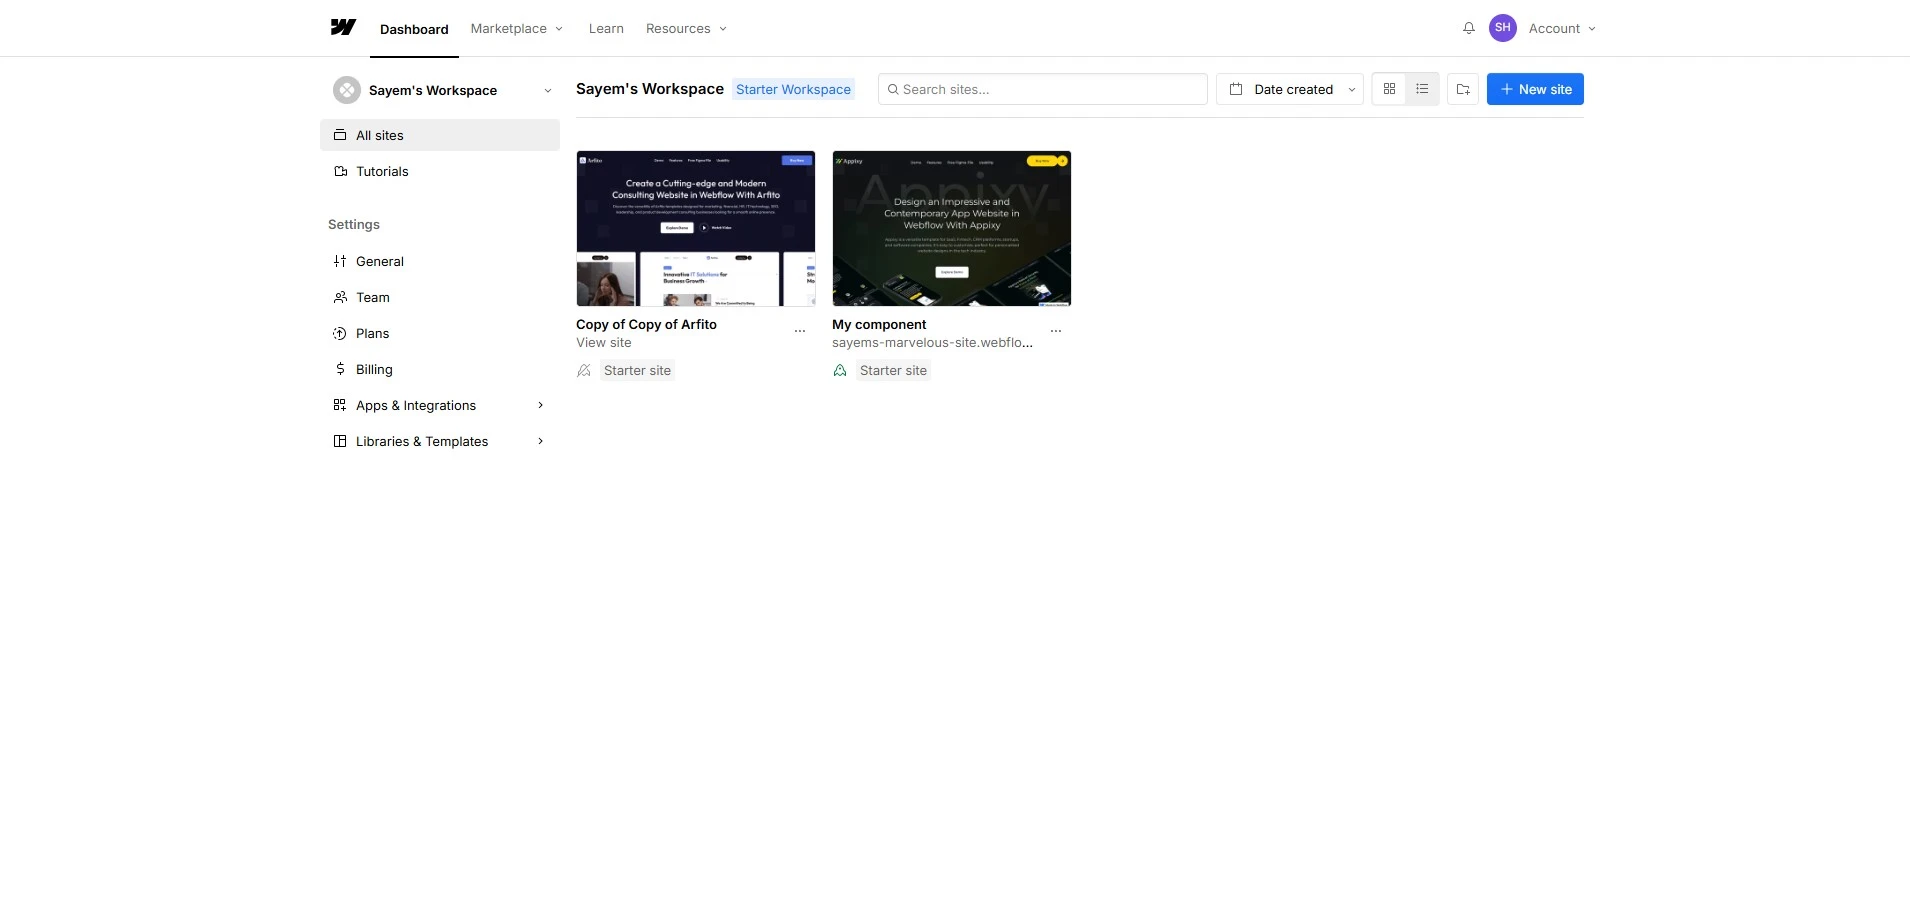This screenshot has width=1910, height=911.
Task: Go to the Dashboard tab
Action: click(x=414, y=29)
